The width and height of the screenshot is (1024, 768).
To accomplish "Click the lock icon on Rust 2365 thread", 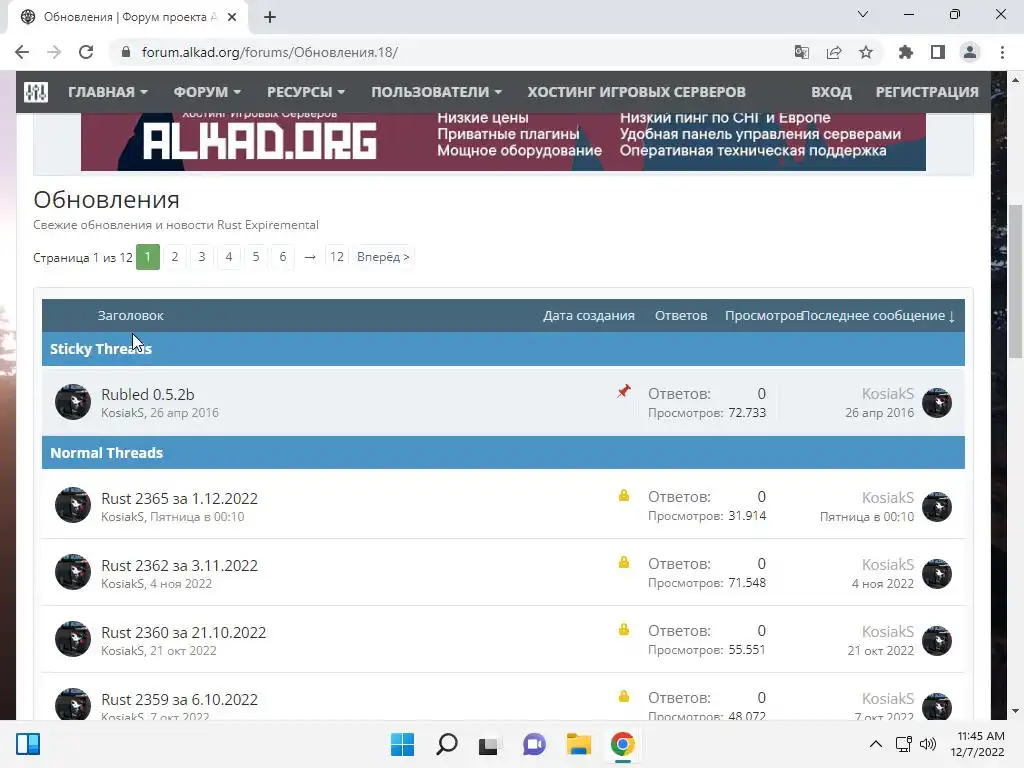I will [x=624, y=495].
